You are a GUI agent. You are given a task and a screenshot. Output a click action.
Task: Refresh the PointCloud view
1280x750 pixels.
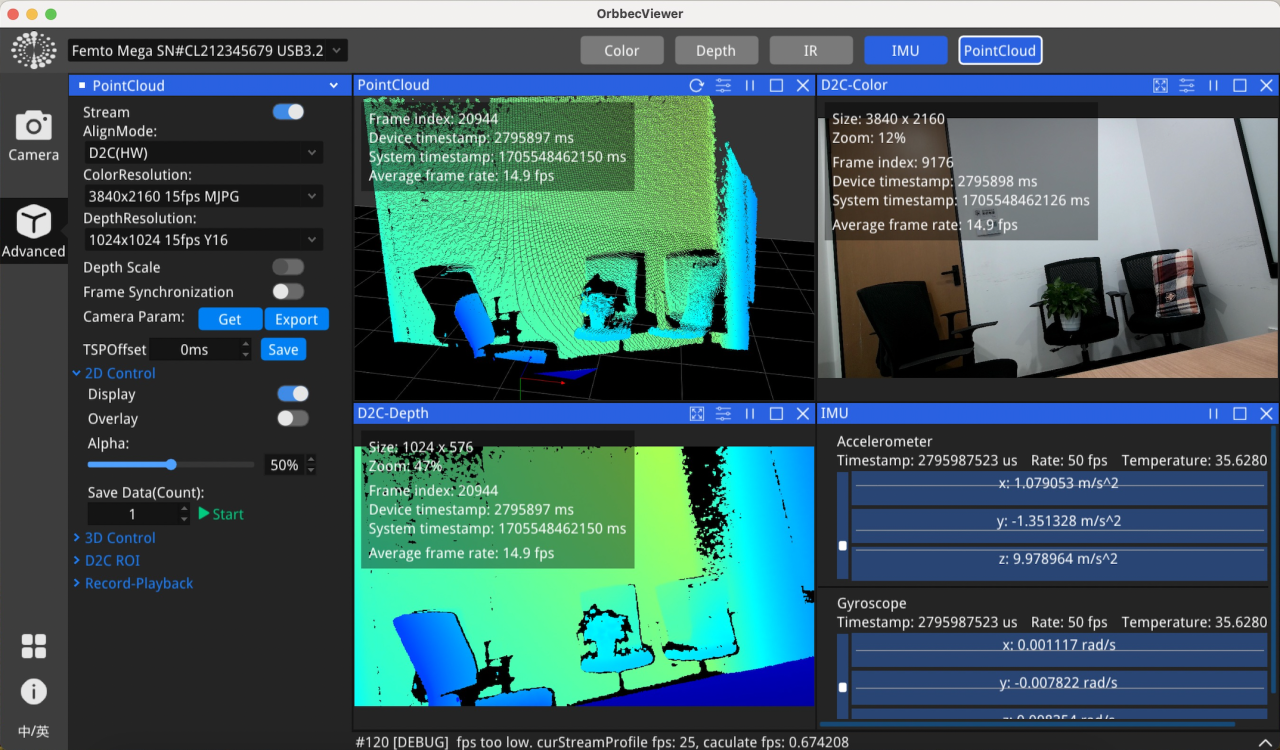pyautogui.click(x=696, y=86)
